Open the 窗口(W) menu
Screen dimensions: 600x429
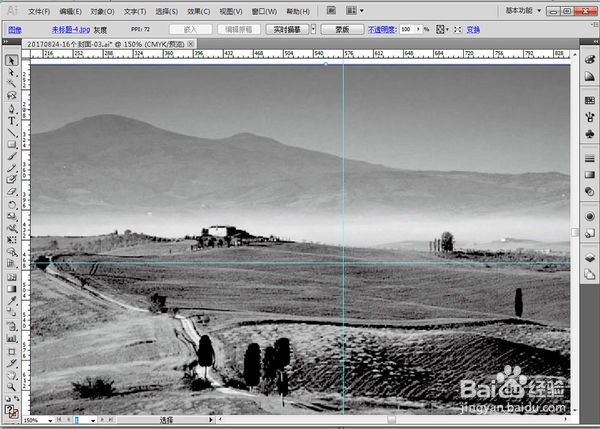coord(264,11)
